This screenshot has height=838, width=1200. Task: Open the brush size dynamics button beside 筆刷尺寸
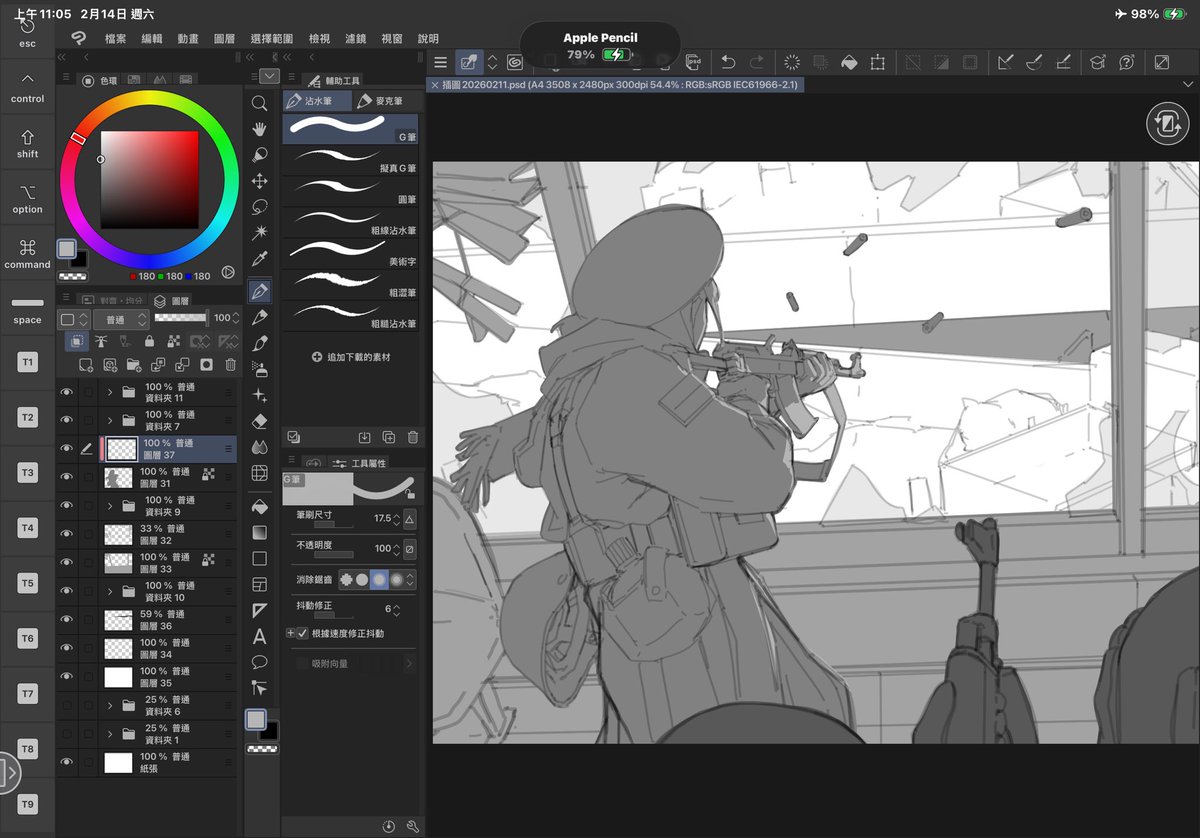[409, 519]
